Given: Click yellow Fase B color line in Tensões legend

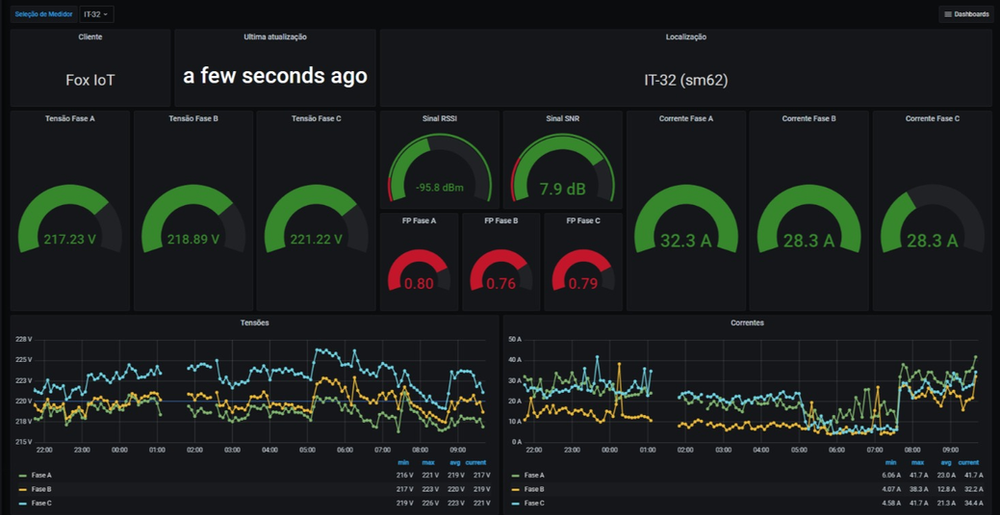Looking at the screenshot, I should (x=22, y=489).
